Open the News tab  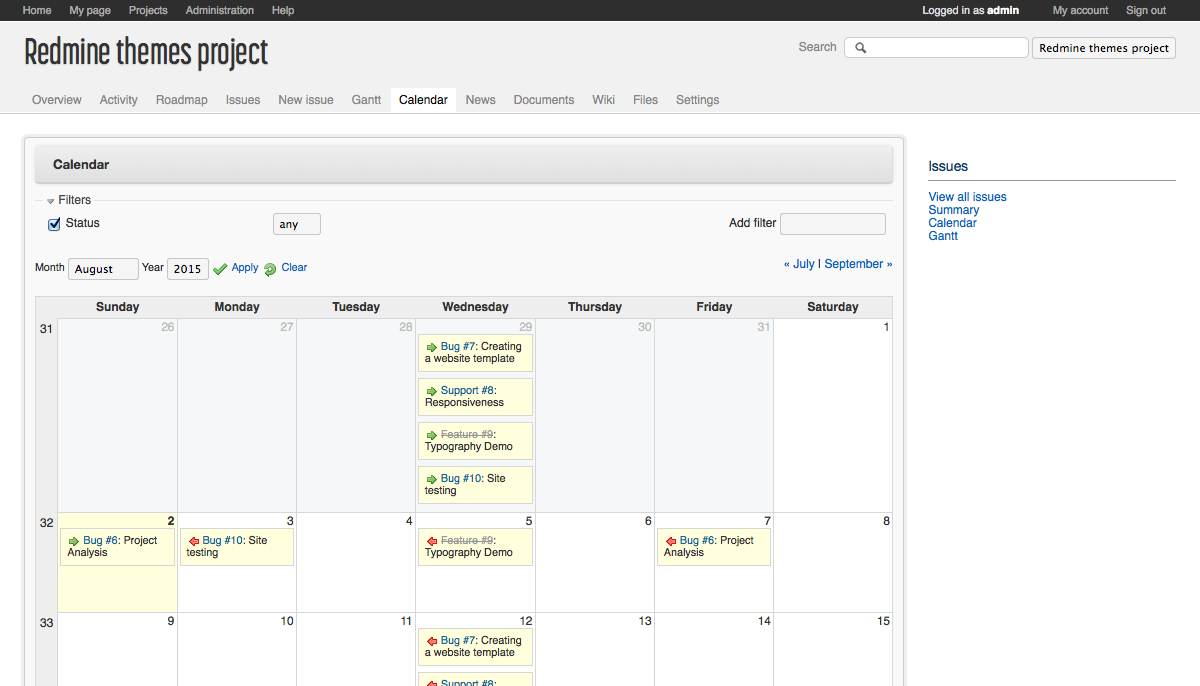point(481,100)
